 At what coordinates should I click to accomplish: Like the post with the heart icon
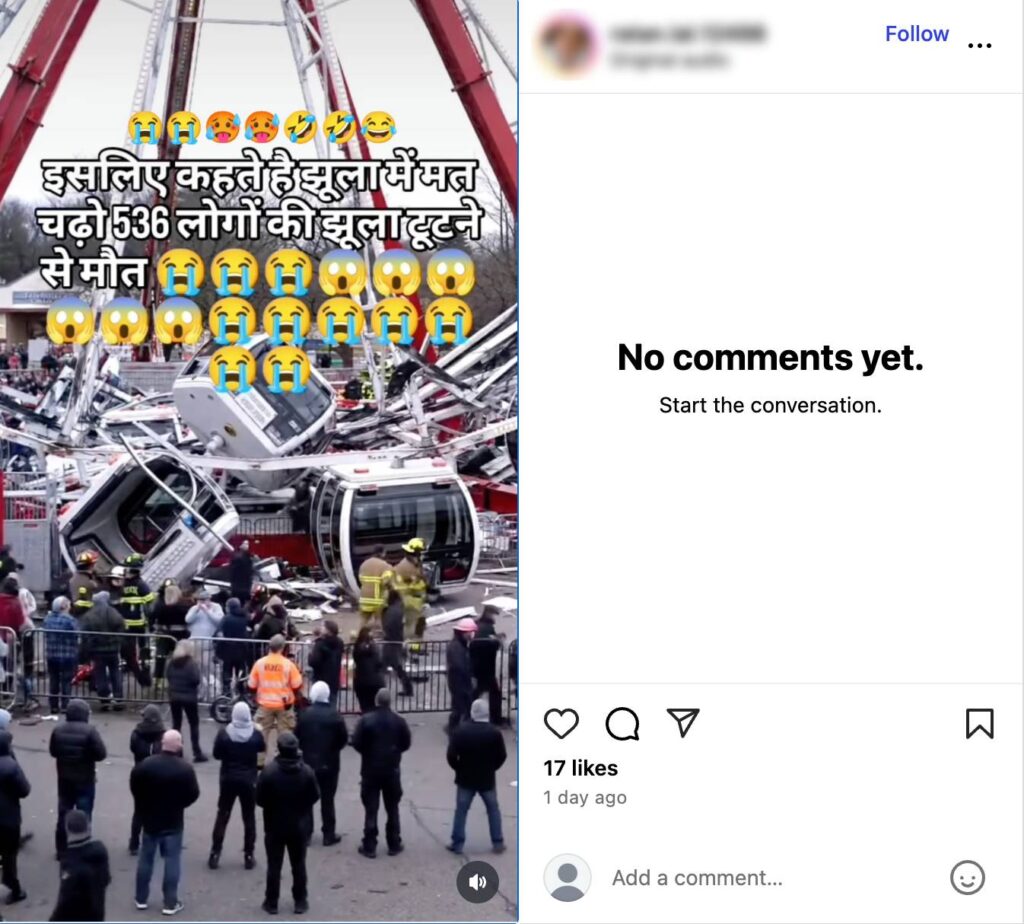(x=561, y=724)
